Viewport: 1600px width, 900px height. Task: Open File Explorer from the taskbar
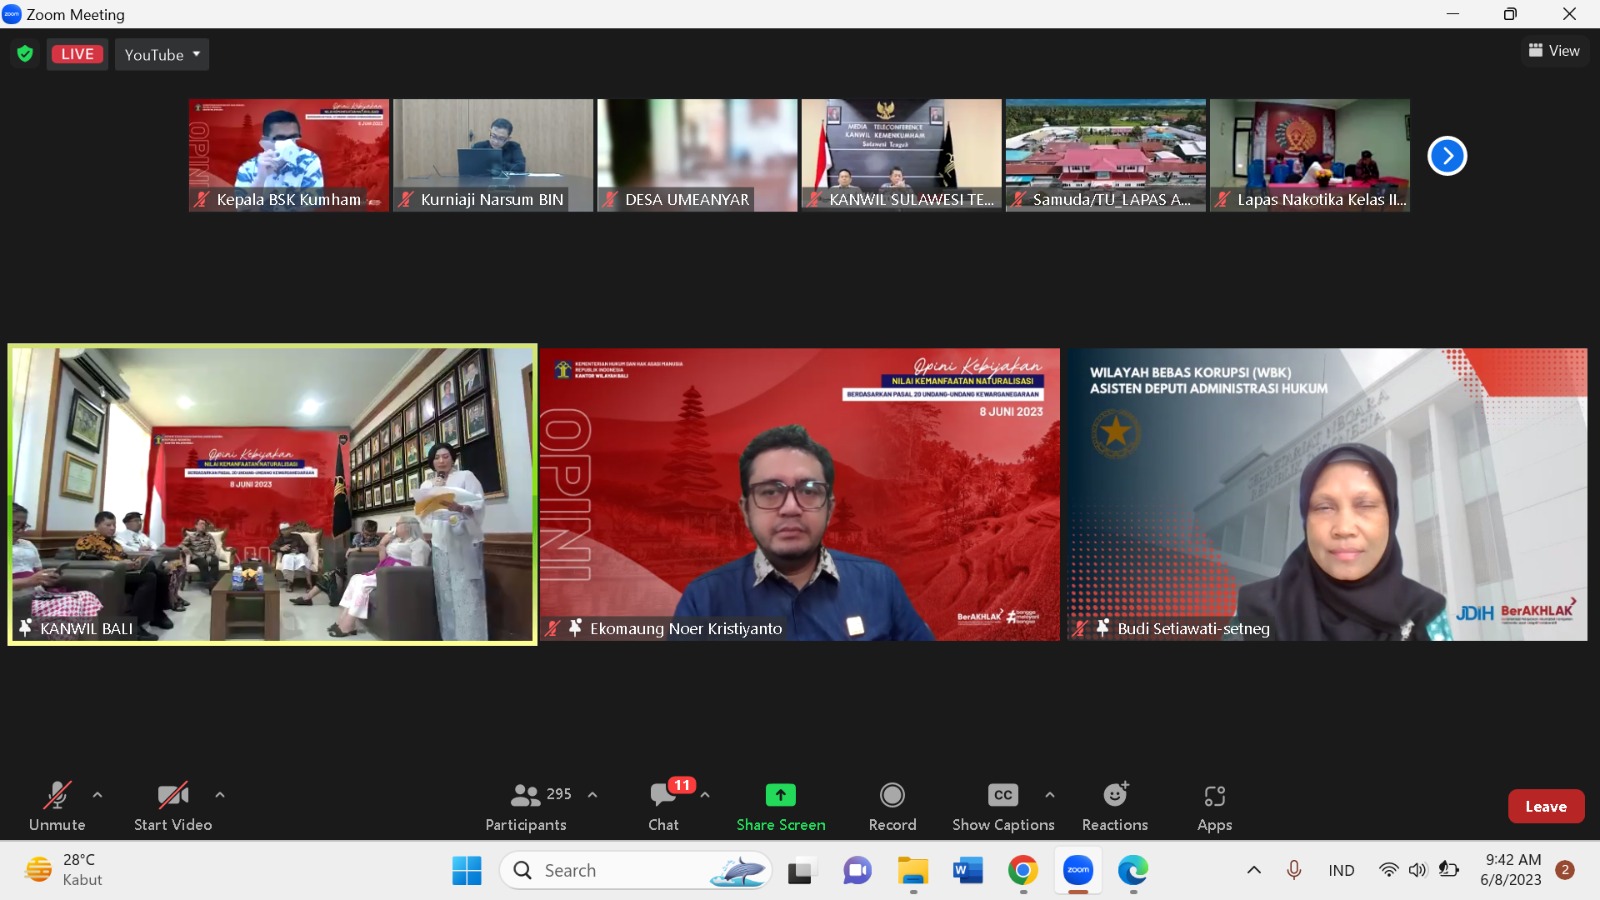[912, 871]
